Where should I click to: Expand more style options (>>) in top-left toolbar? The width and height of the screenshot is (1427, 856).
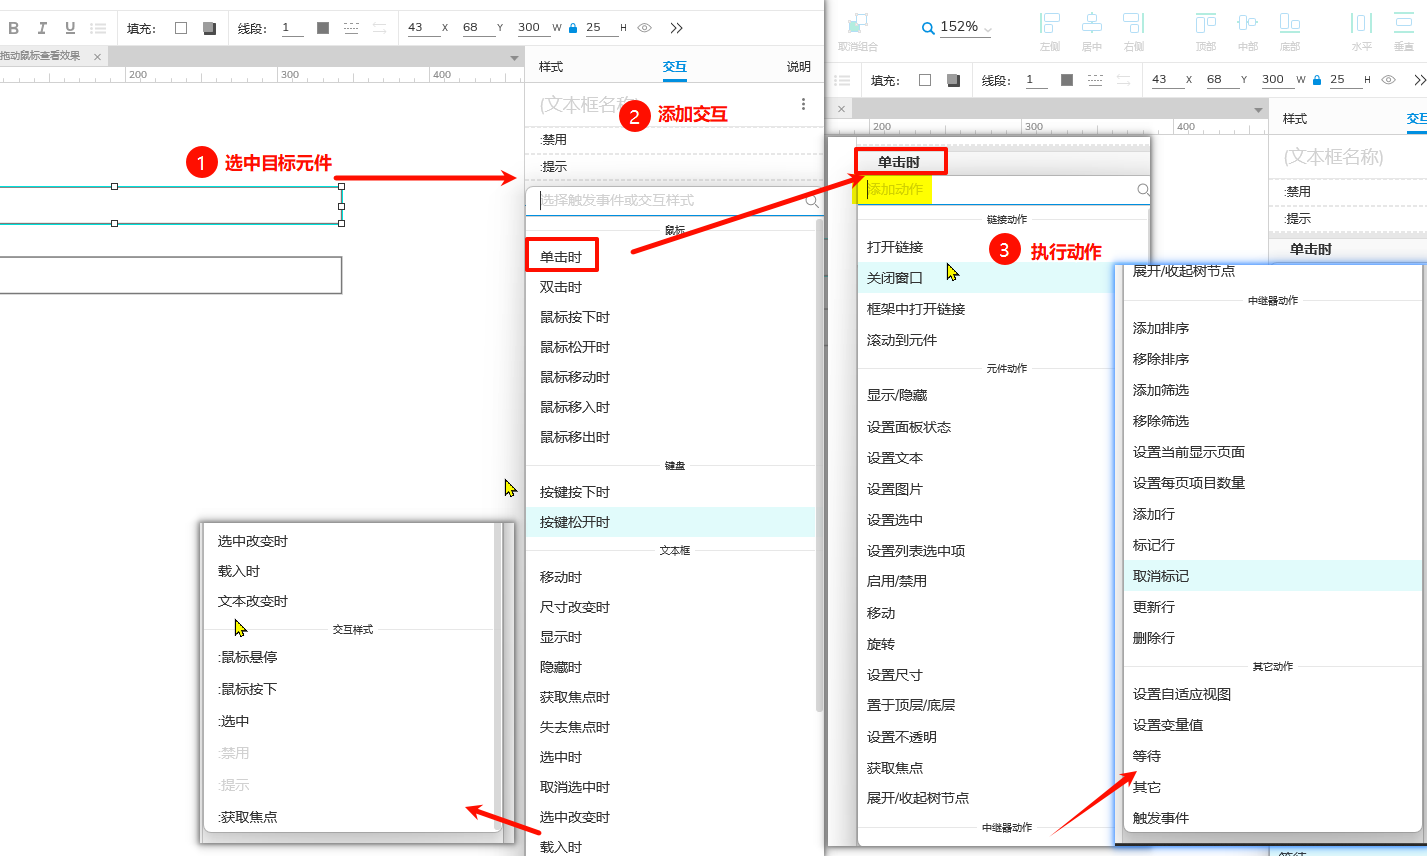677,28
